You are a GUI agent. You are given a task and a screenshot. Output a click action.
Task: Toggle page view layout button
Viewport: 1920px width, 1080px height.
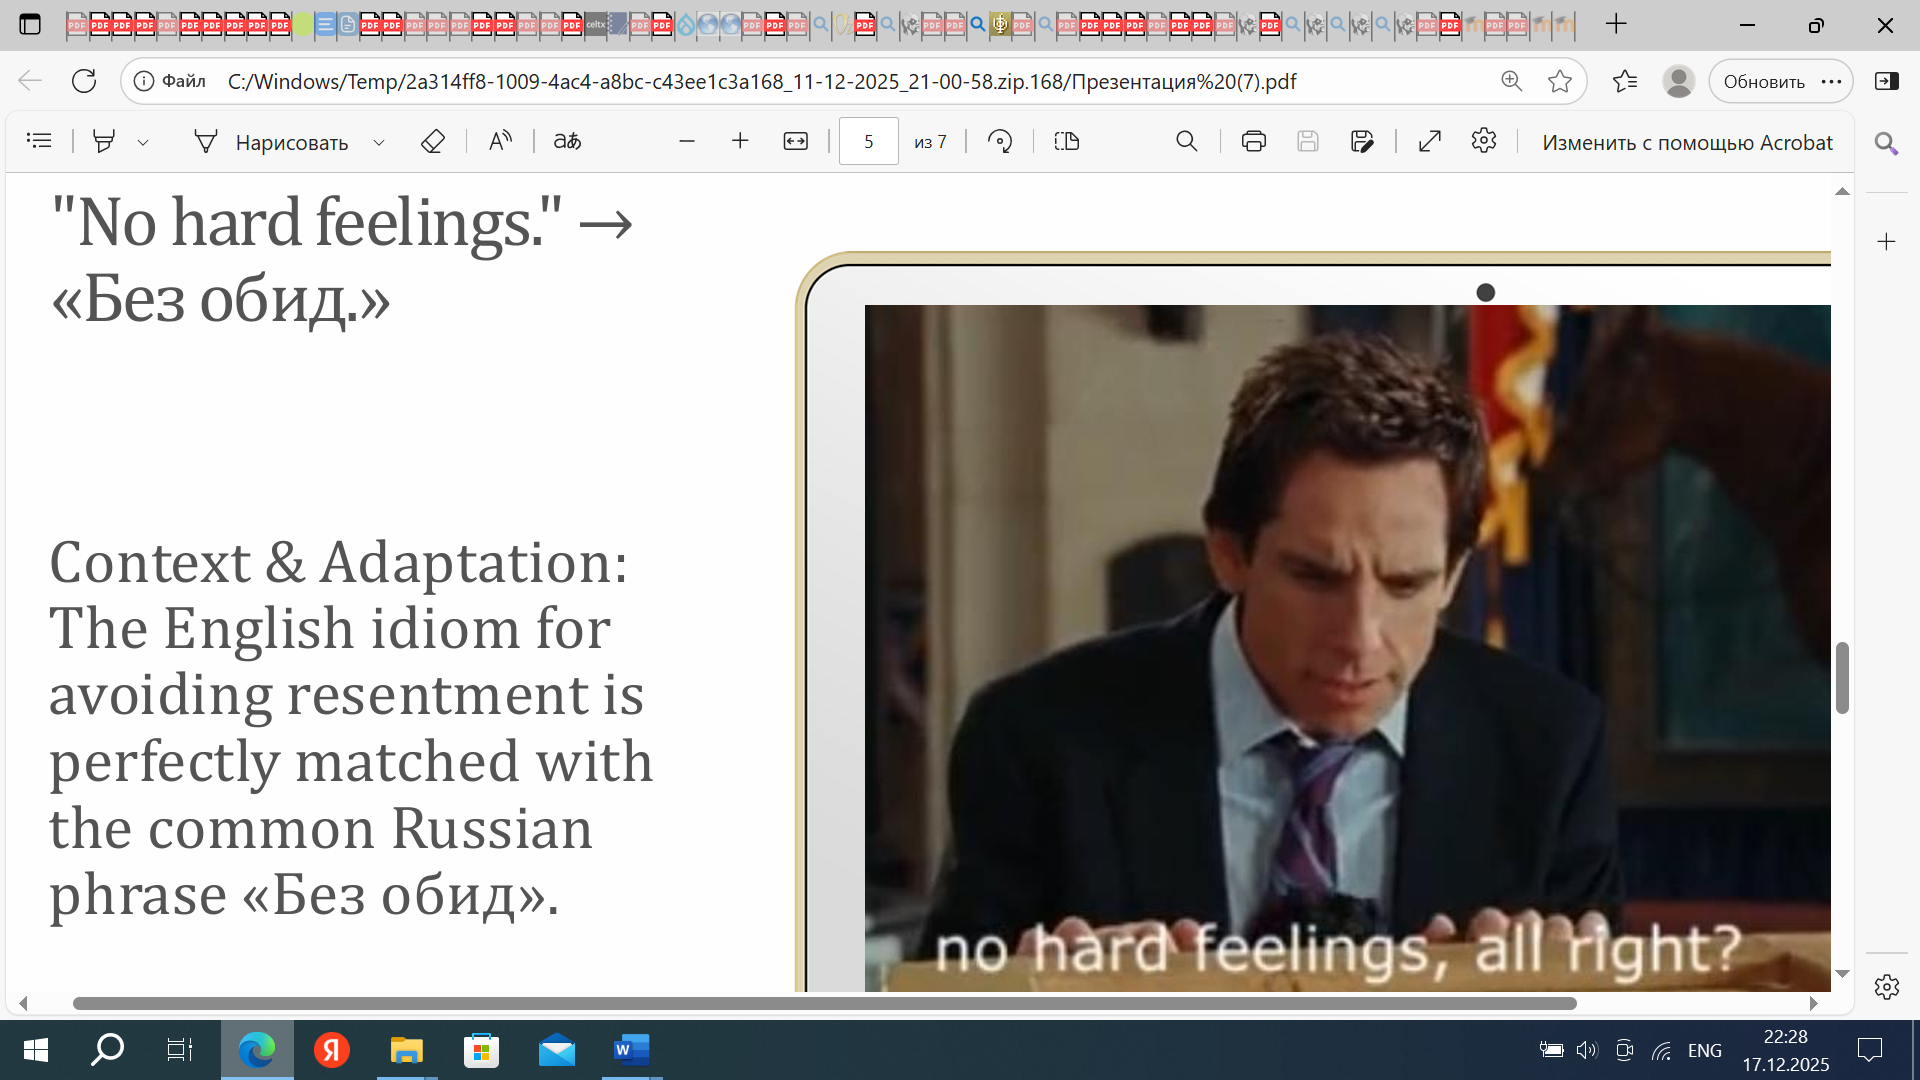1067,141
